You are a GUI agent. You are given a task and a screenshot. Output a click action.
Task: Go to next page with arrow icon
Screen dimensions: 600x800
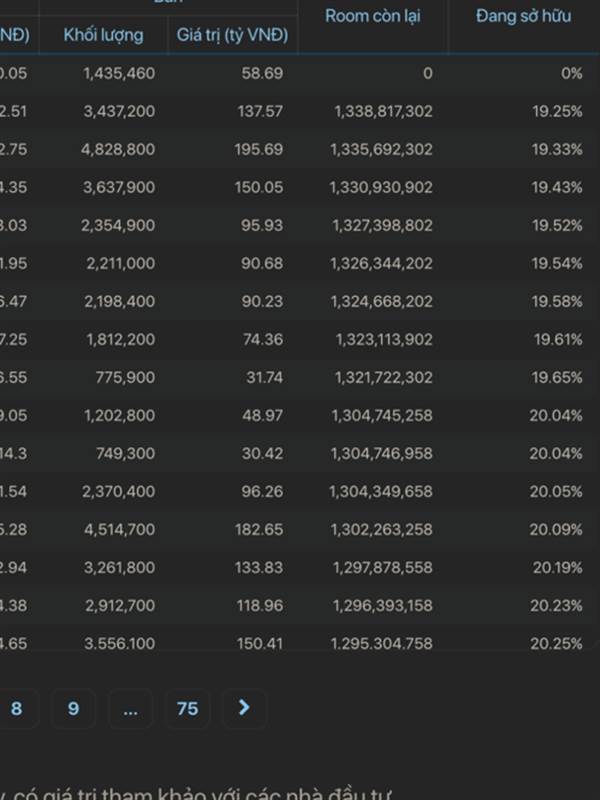click(x=244, y=708)
